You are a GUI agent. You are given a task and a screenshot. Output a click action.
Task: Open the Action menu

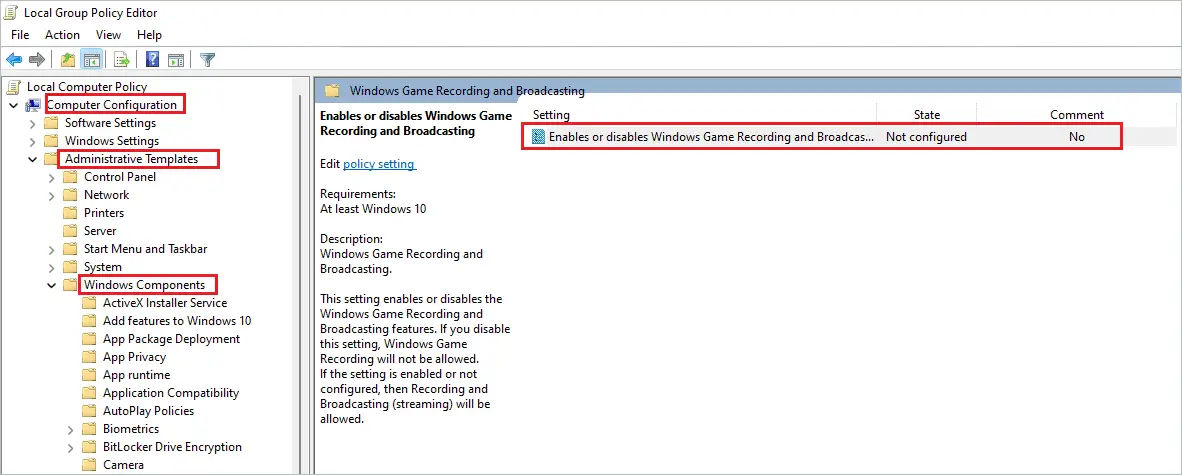[63, 35]
